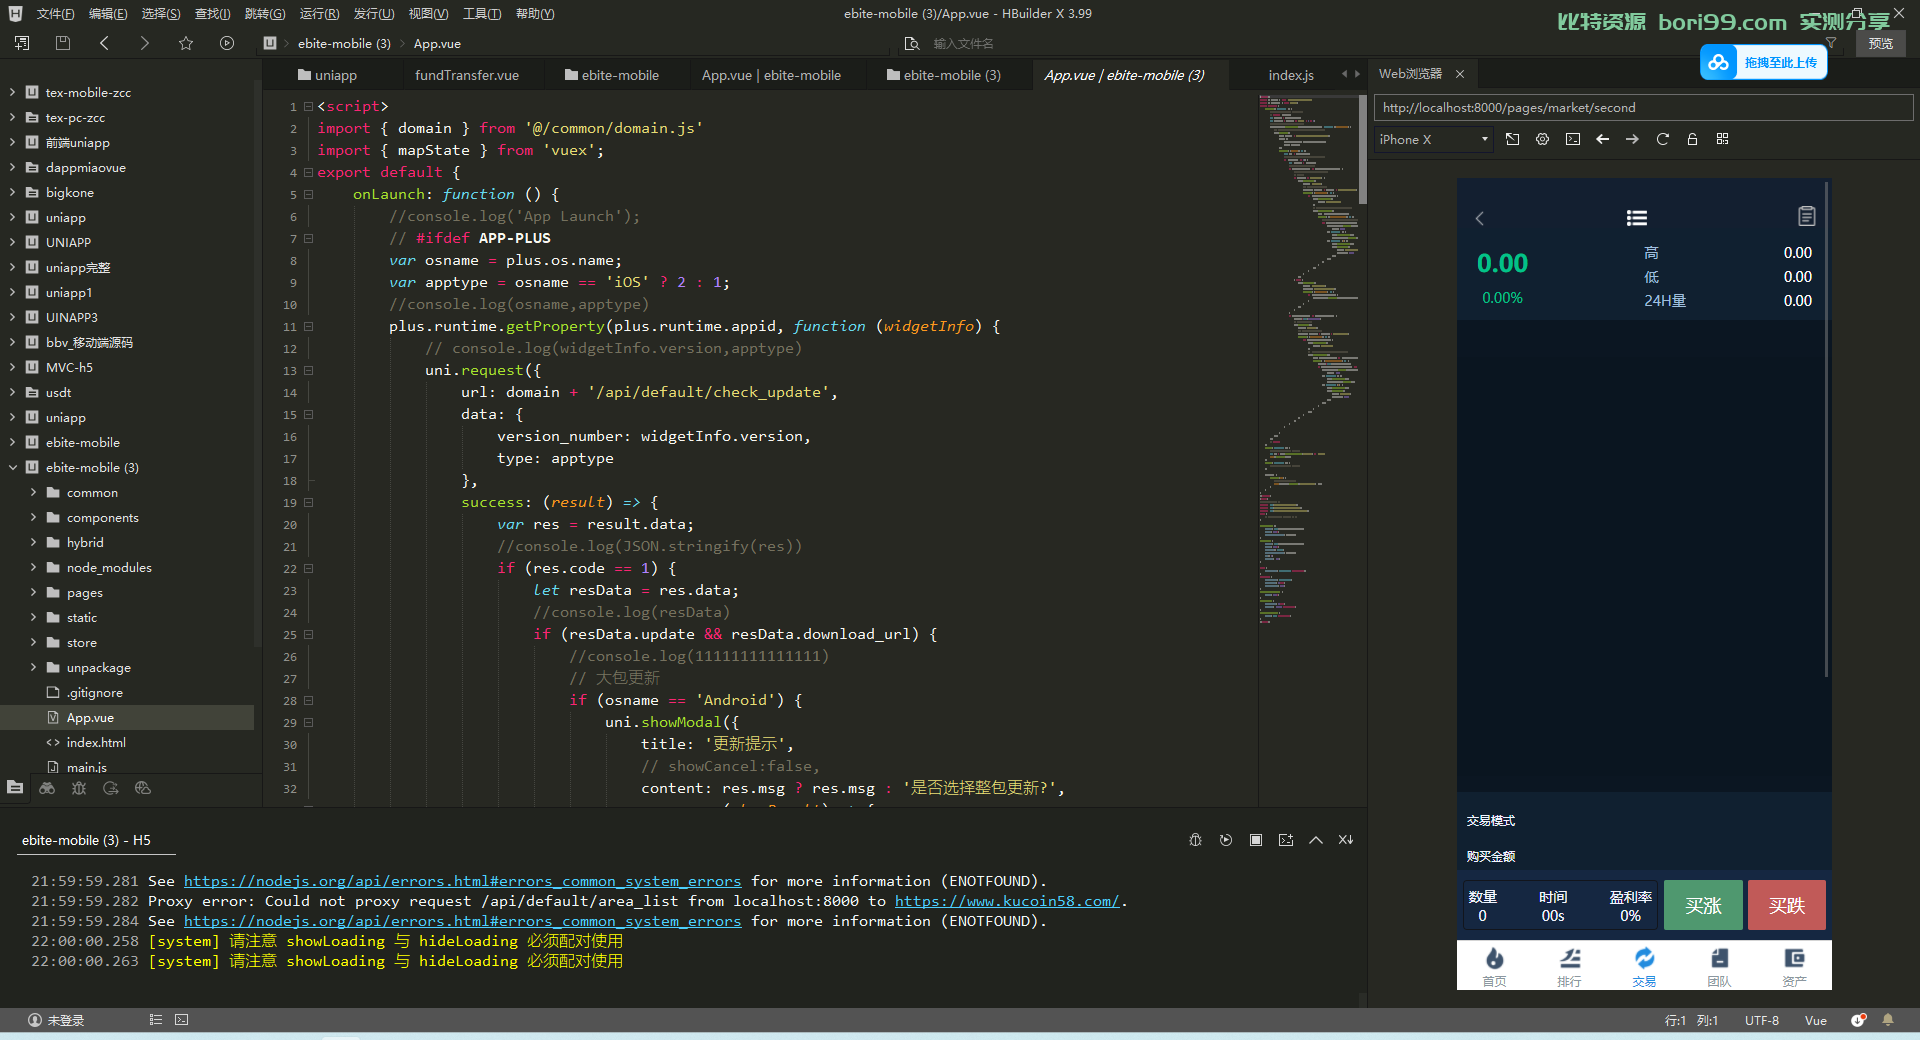The width and height of the screenshot is (1920, 1040).
Task: Open the bug debug icon in bottom sidebar
Action: click(x=79, y=788)
